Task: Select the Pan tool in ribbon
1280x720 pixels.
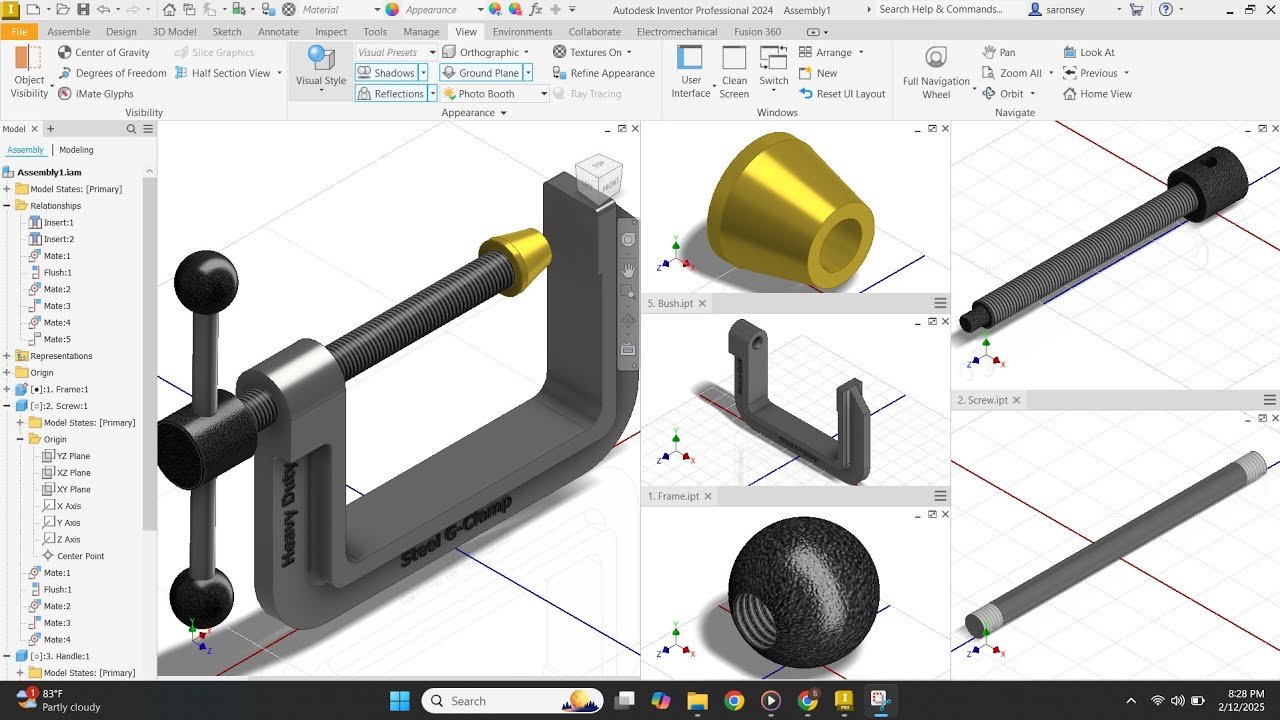Action: coord(998,52)
